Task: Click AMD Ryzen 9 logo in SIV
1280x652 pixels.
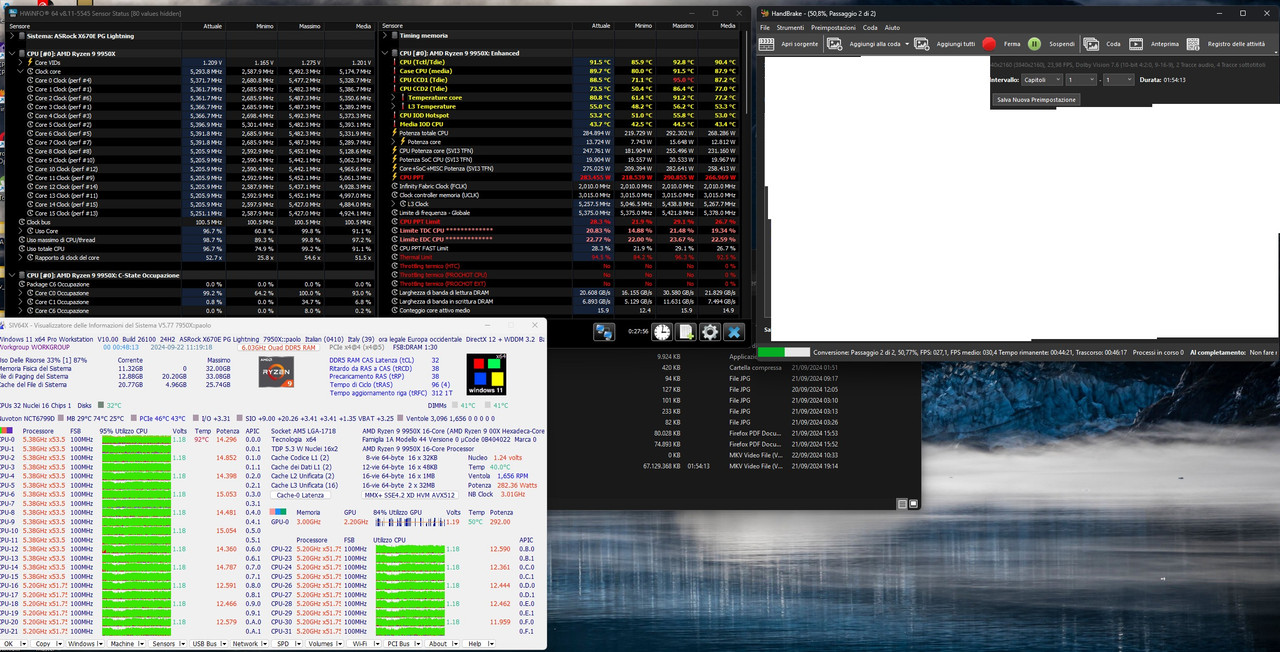Action: coord(276,374)
